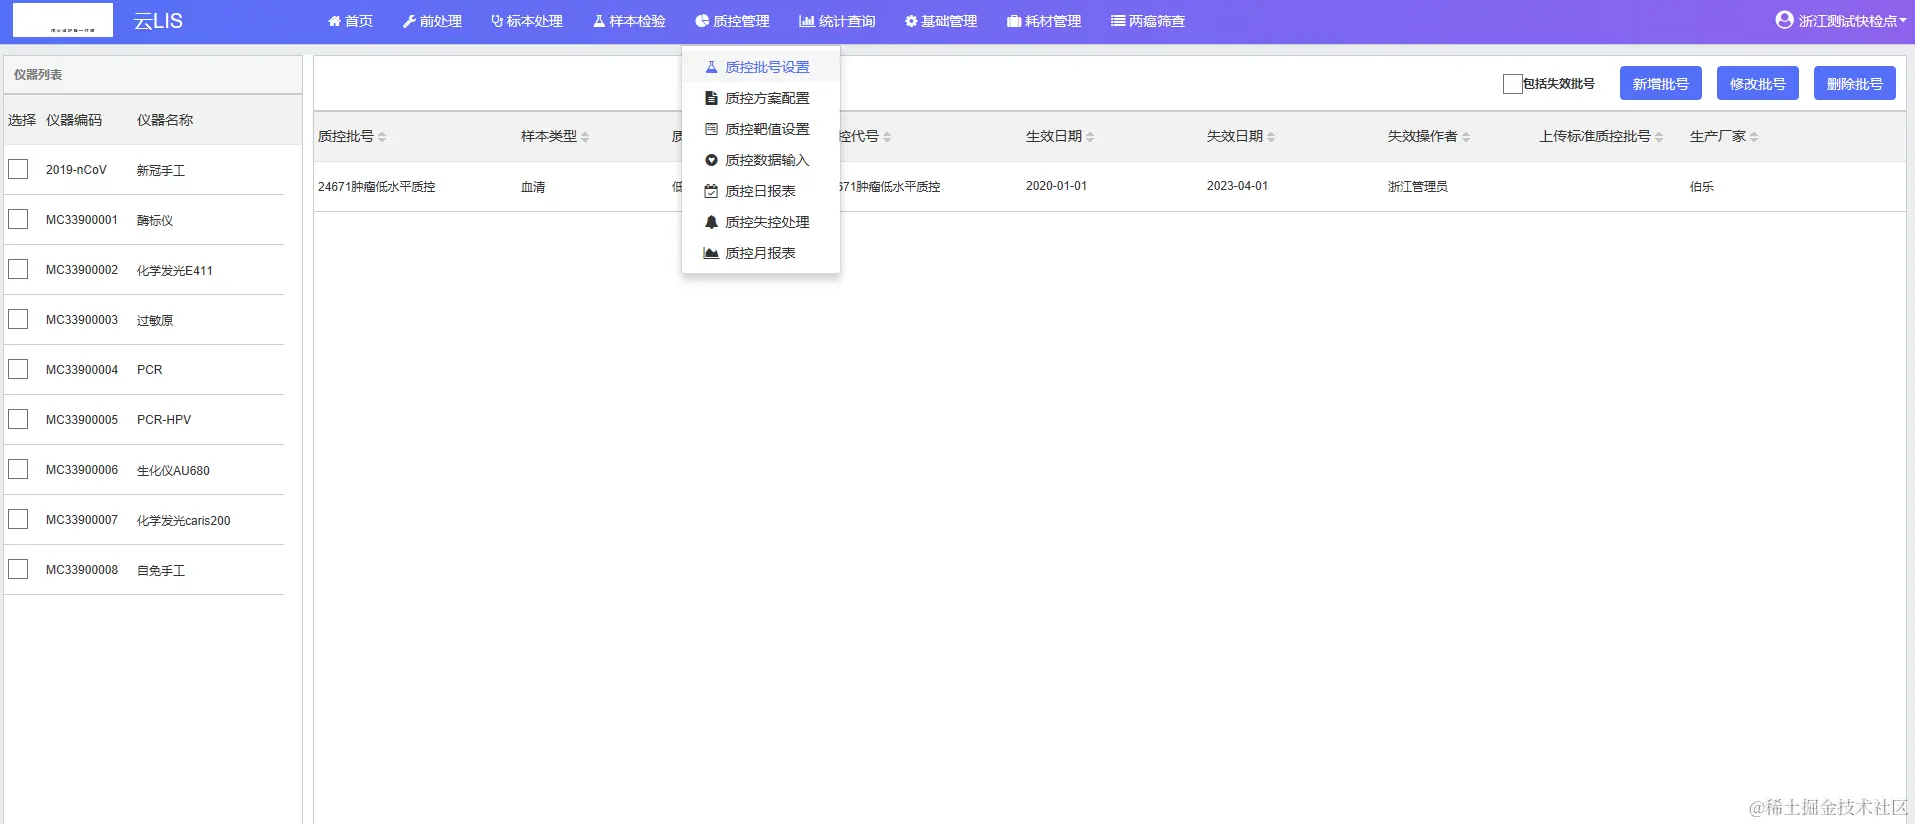Viewport: 1915px width, 824px height.
Task: Enable the 包括失效批号 checkbox
Action: (x=1512, y=84)
